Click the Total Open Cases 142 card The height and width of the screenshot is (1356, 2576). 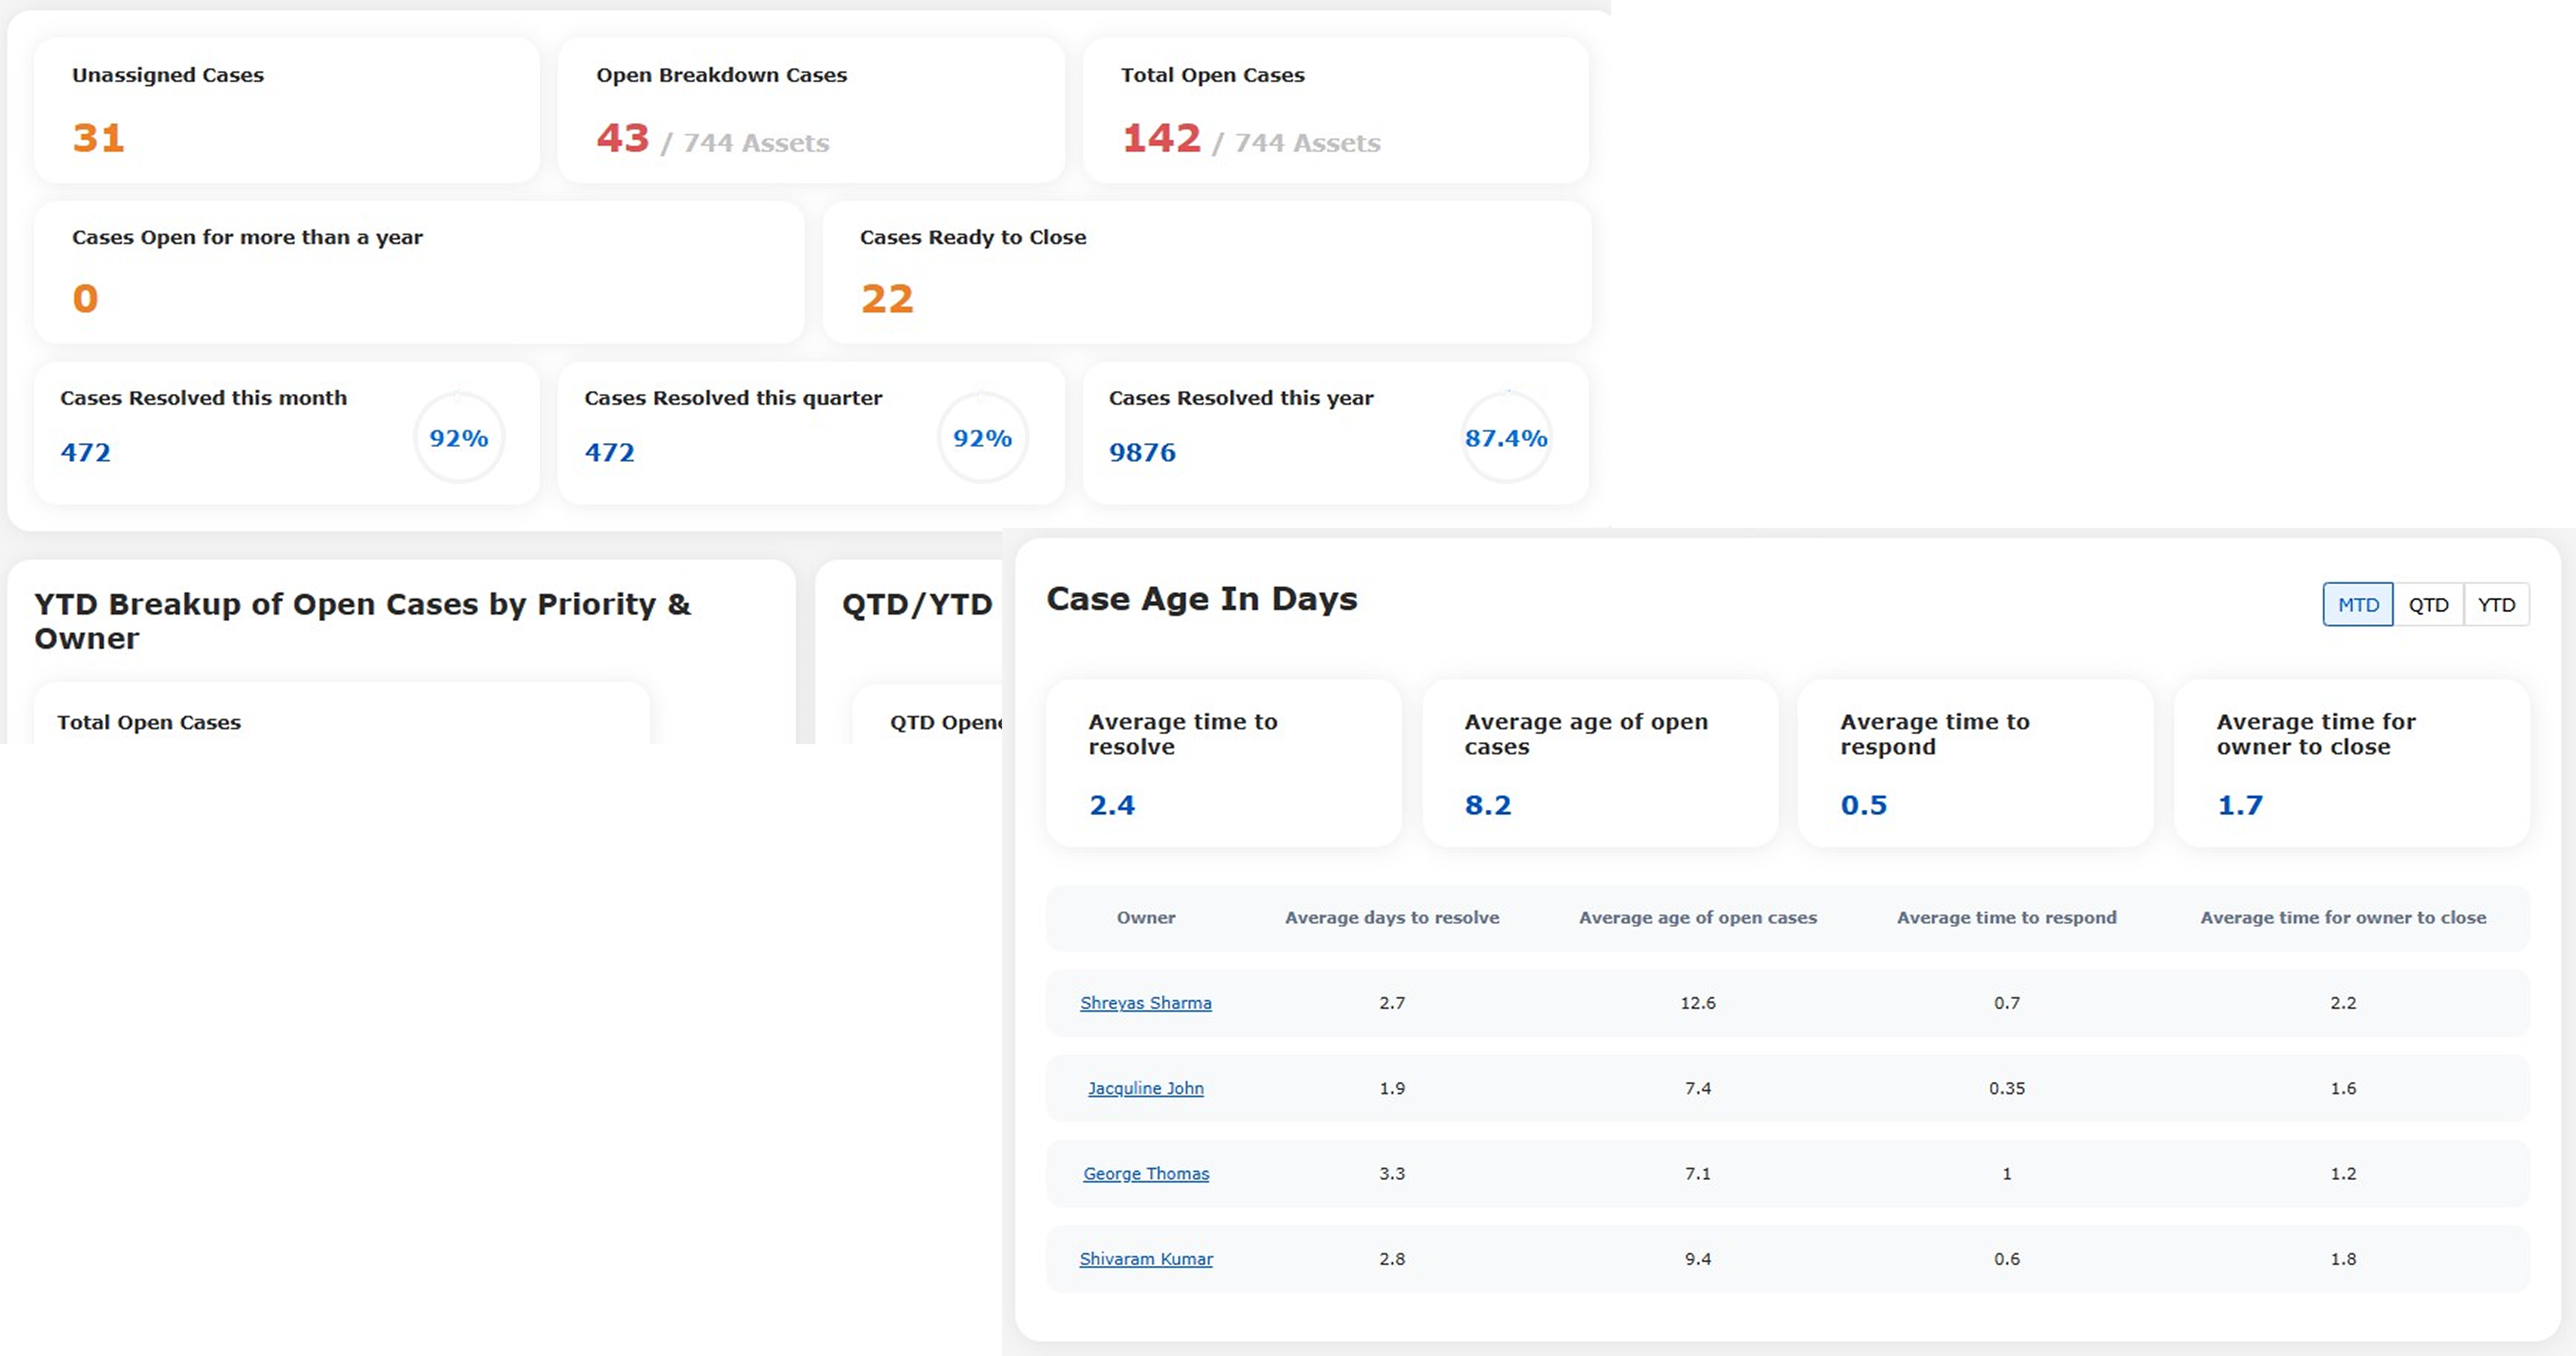1335,110
